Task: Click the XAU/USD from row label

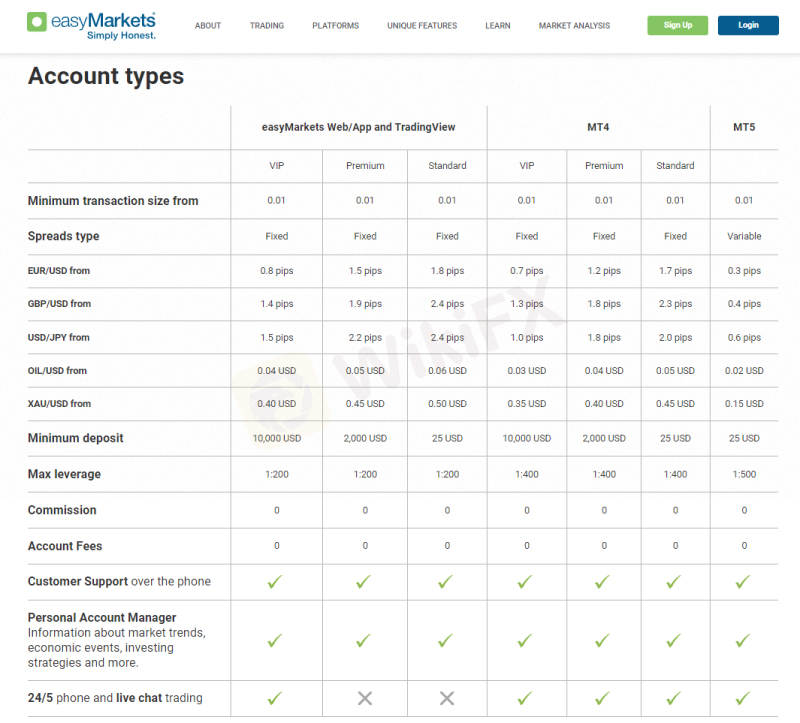Action: (59, 404)
